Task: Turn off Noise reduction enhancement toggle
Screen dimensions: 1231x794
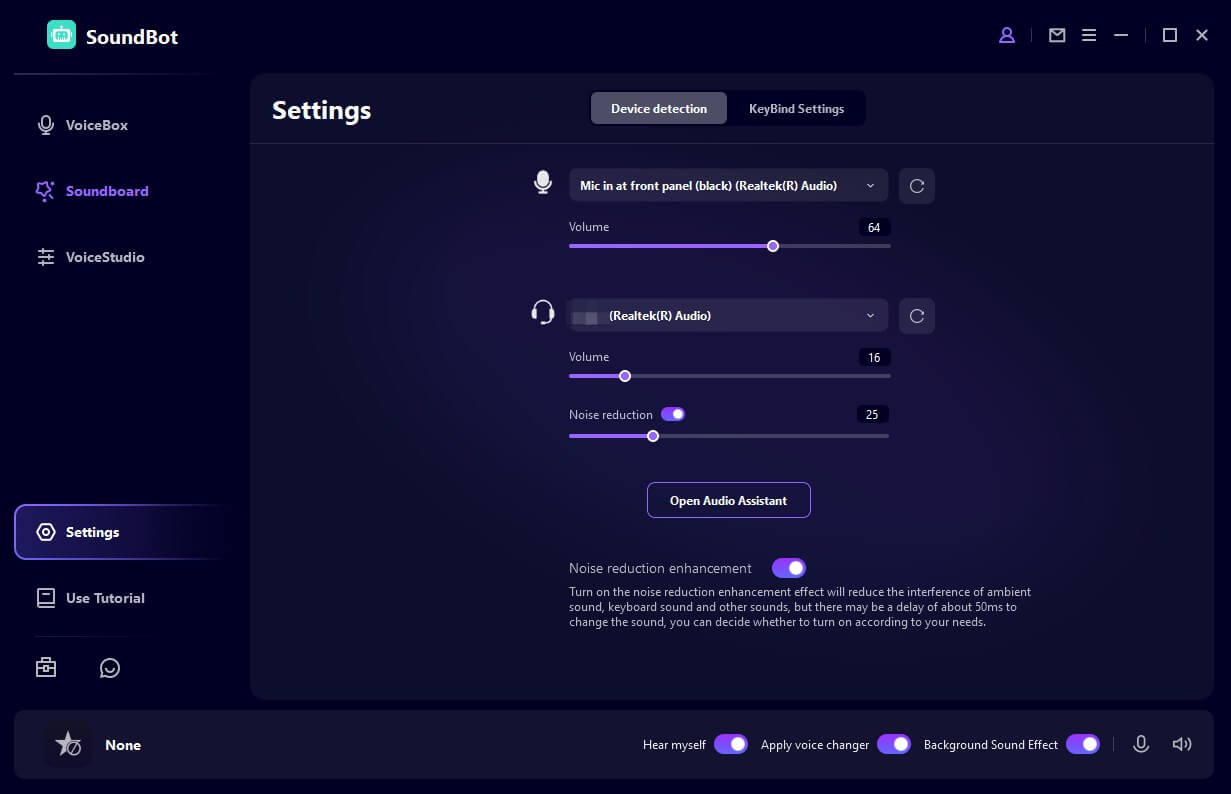Action: [789, 568]
